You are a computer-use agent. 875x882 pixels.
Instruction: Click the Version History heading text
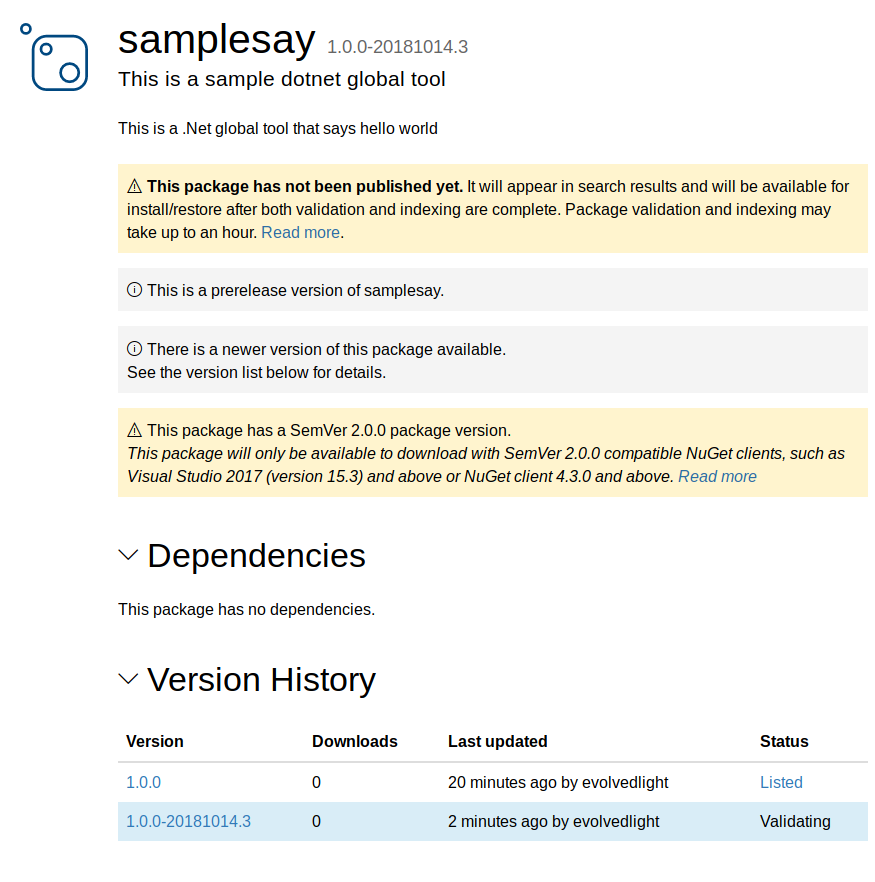click(x=261, y=679)
